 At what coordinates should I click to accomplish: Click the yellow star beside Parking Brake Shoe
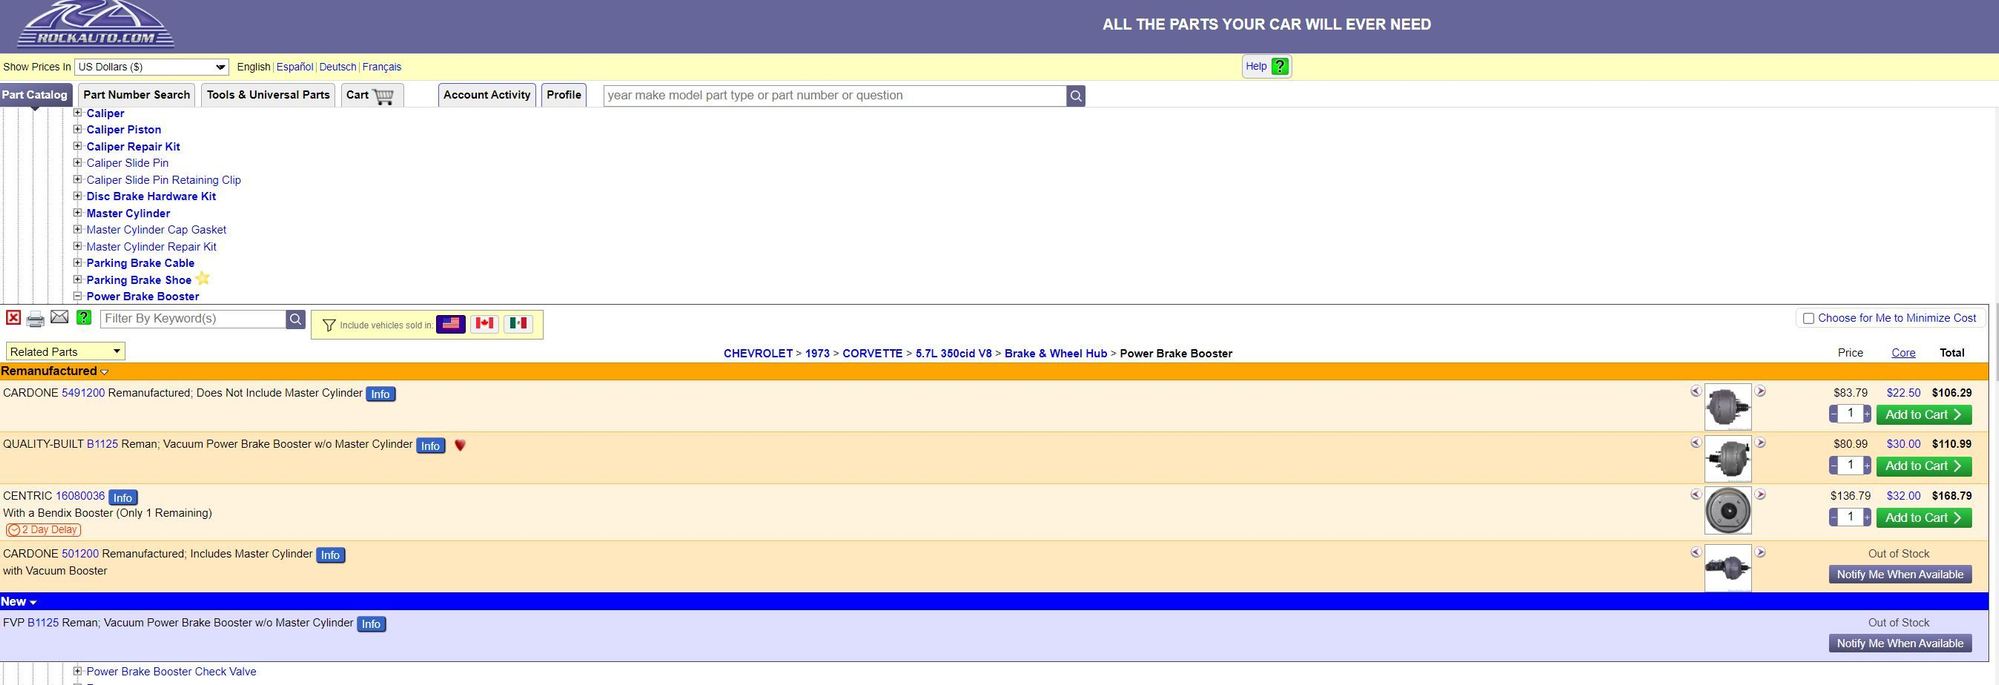click(203, 279)
